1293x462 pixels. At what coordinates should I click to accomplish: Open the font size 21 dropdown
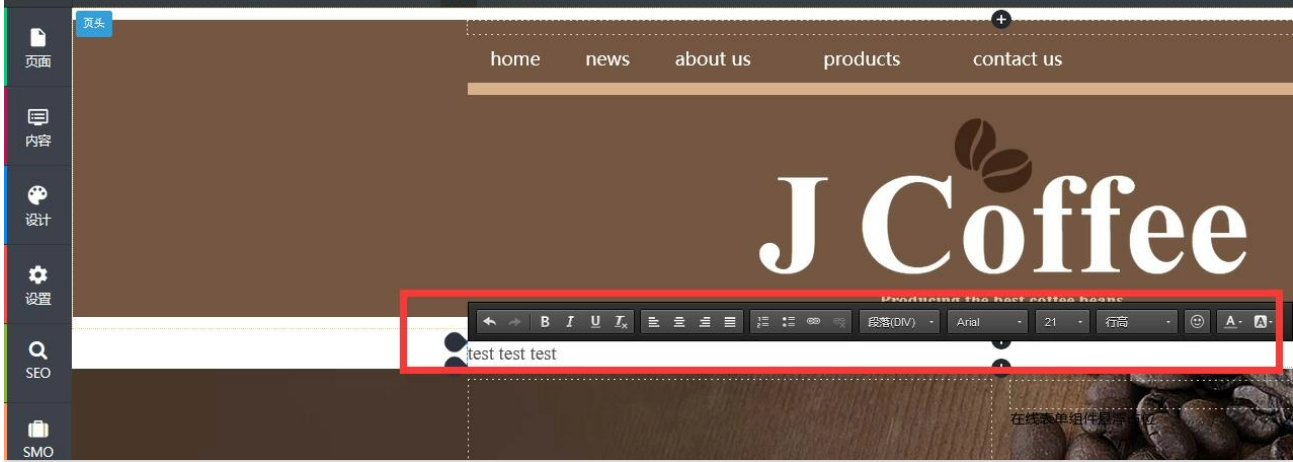pyautogui.click(x=1063, y=322)
